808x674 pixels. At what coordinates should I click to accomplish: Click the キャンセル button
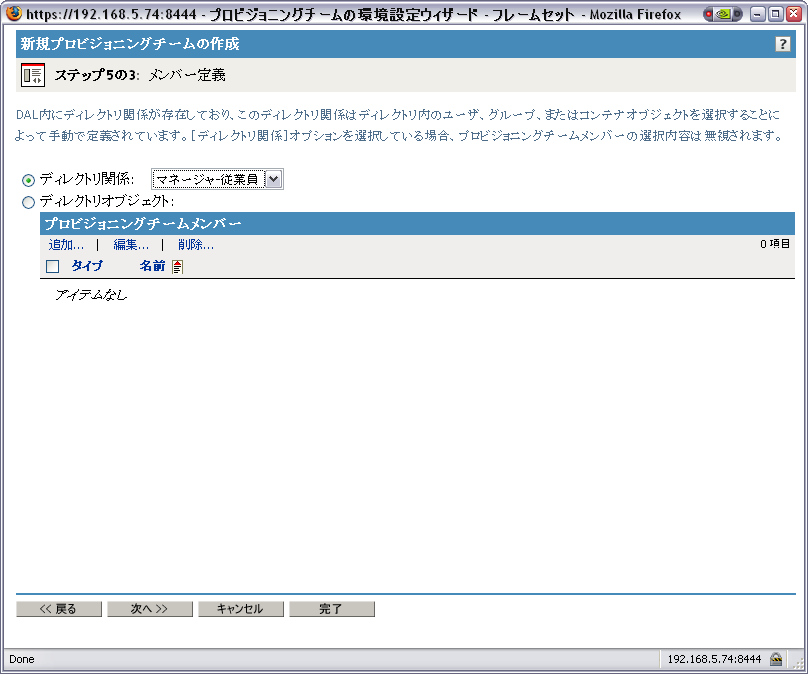click(241, 609)
